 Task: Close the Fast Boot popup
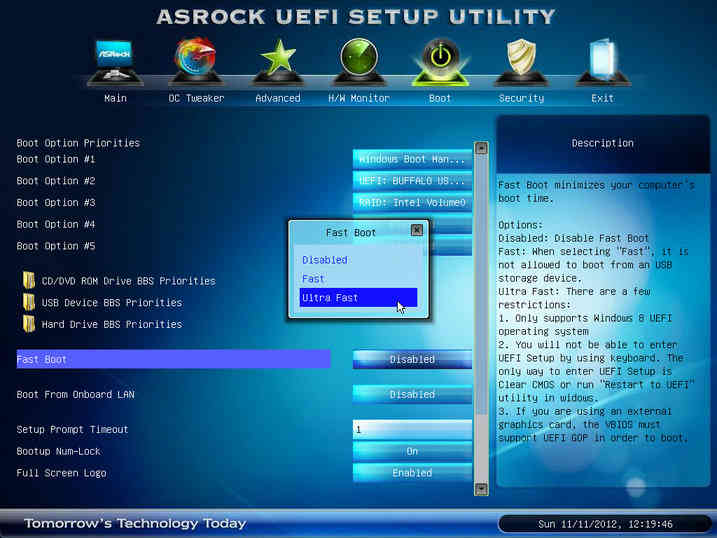pyautogui.click(x=417, y=230)
